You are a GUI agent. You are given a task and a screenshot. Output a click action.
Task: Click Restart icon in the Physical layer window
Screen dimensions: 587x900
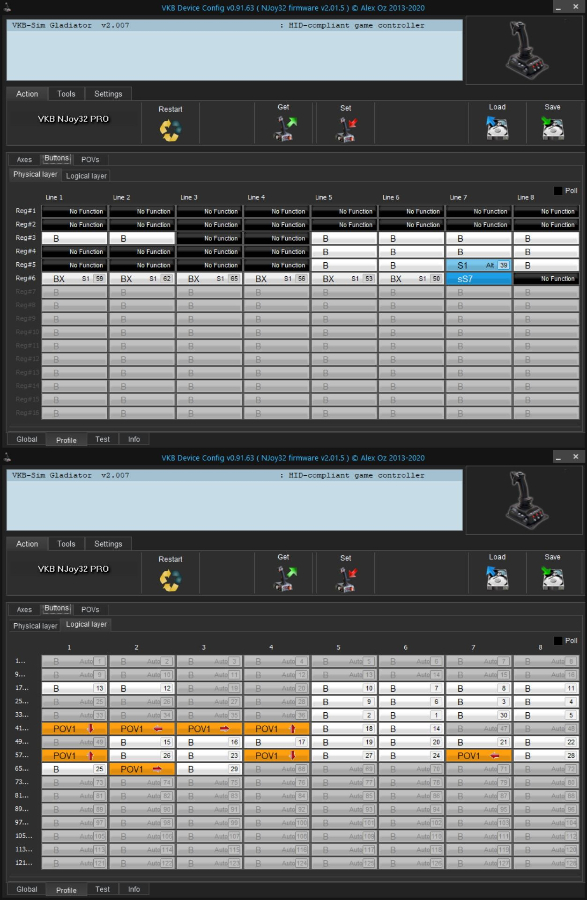pos(170,130)
